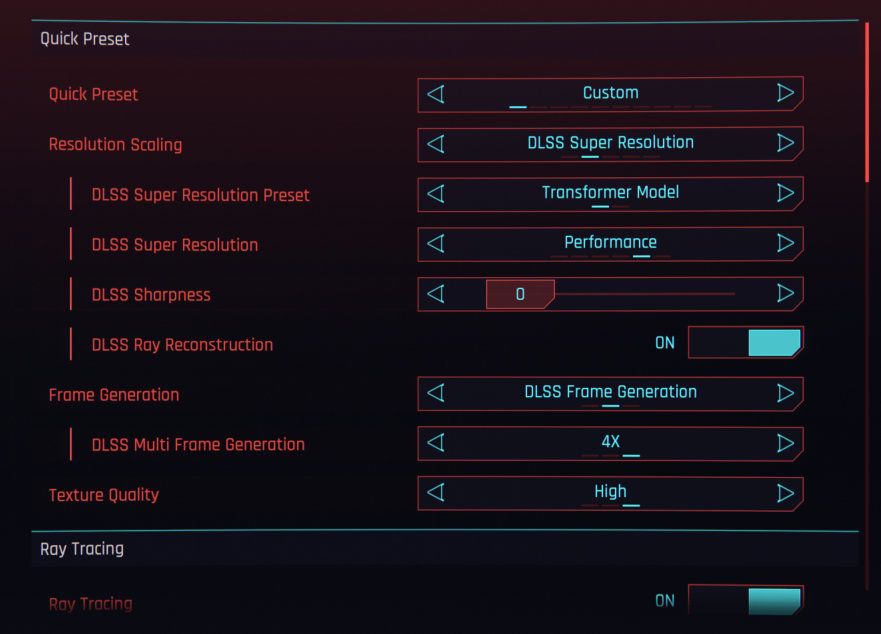
Task: Click right arrow next to Performance
Action: coord(785,243)
